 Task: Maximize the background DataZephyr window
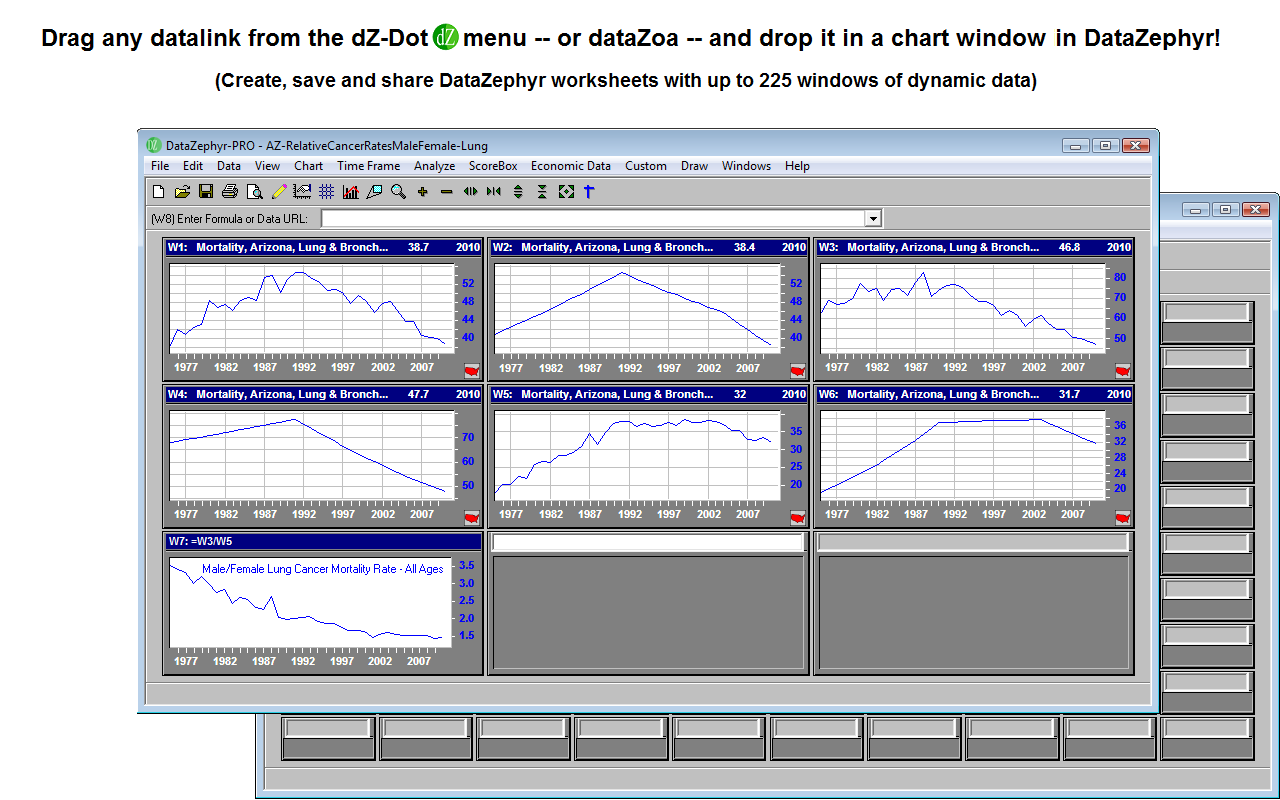[1226, 209]
